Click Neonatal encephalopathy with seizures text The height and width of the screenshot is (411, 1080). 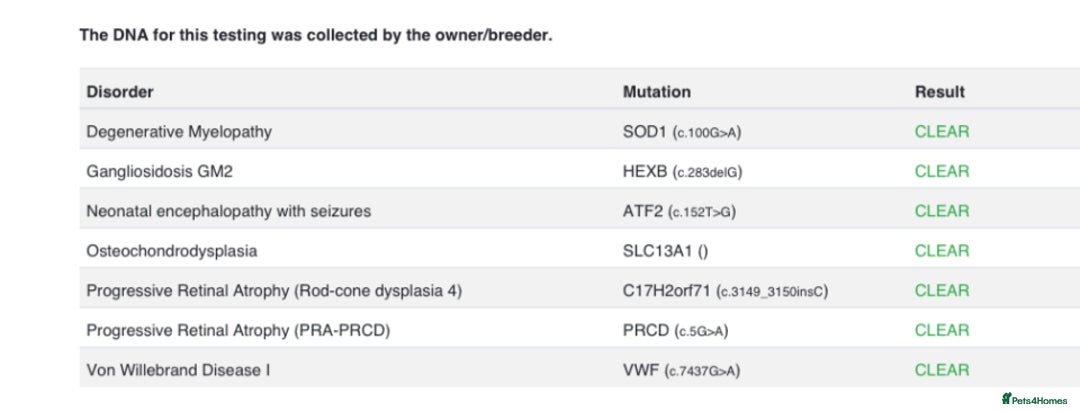point(228,211)
